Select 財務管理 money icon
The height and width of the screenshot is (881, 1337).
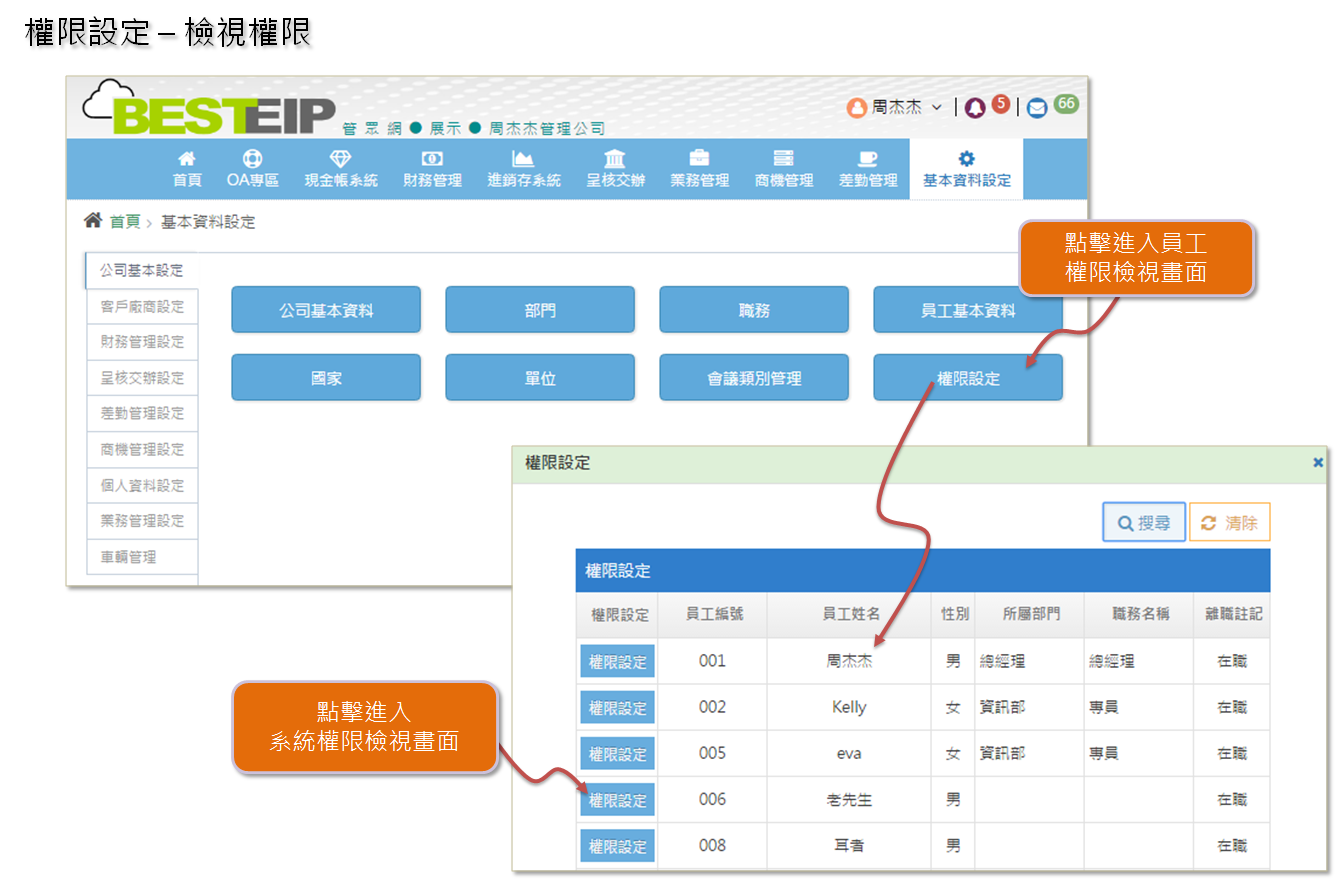(432, 159)
